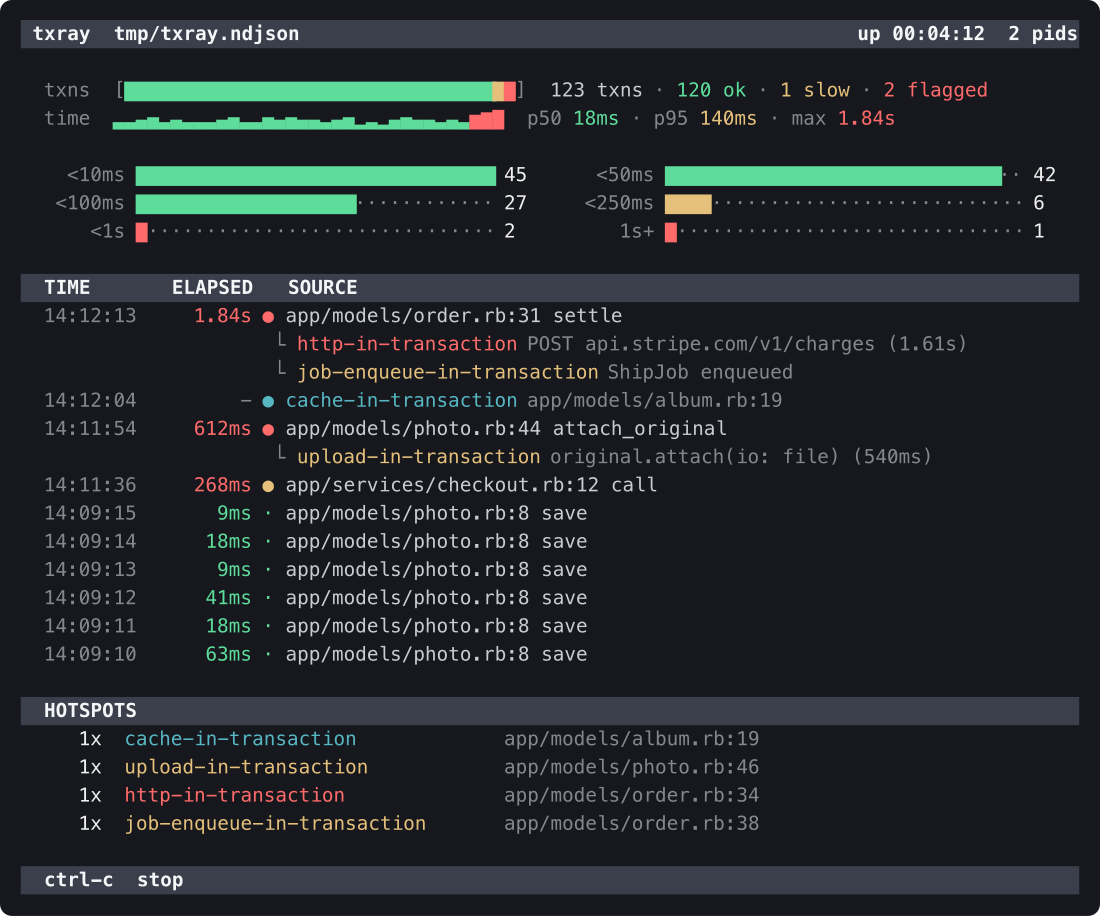This screenshot has height=916, width=1100.
Task: Select the 14:12:13 order.rb:31 settle row
Action: pos(550,316)
